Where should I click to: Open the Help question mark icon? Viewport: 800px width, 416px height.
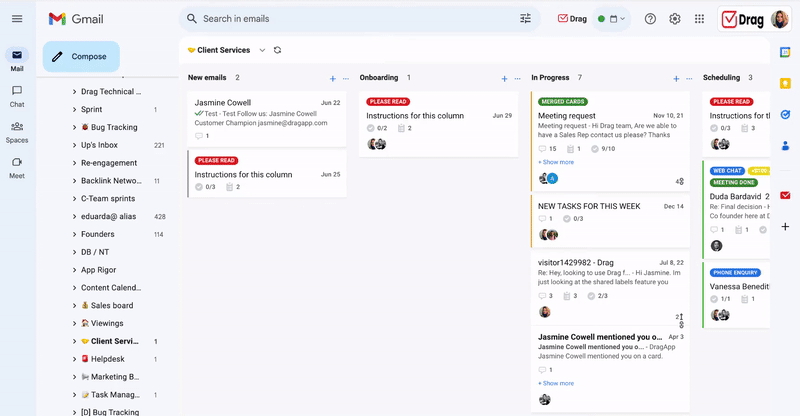pos(650,19)
